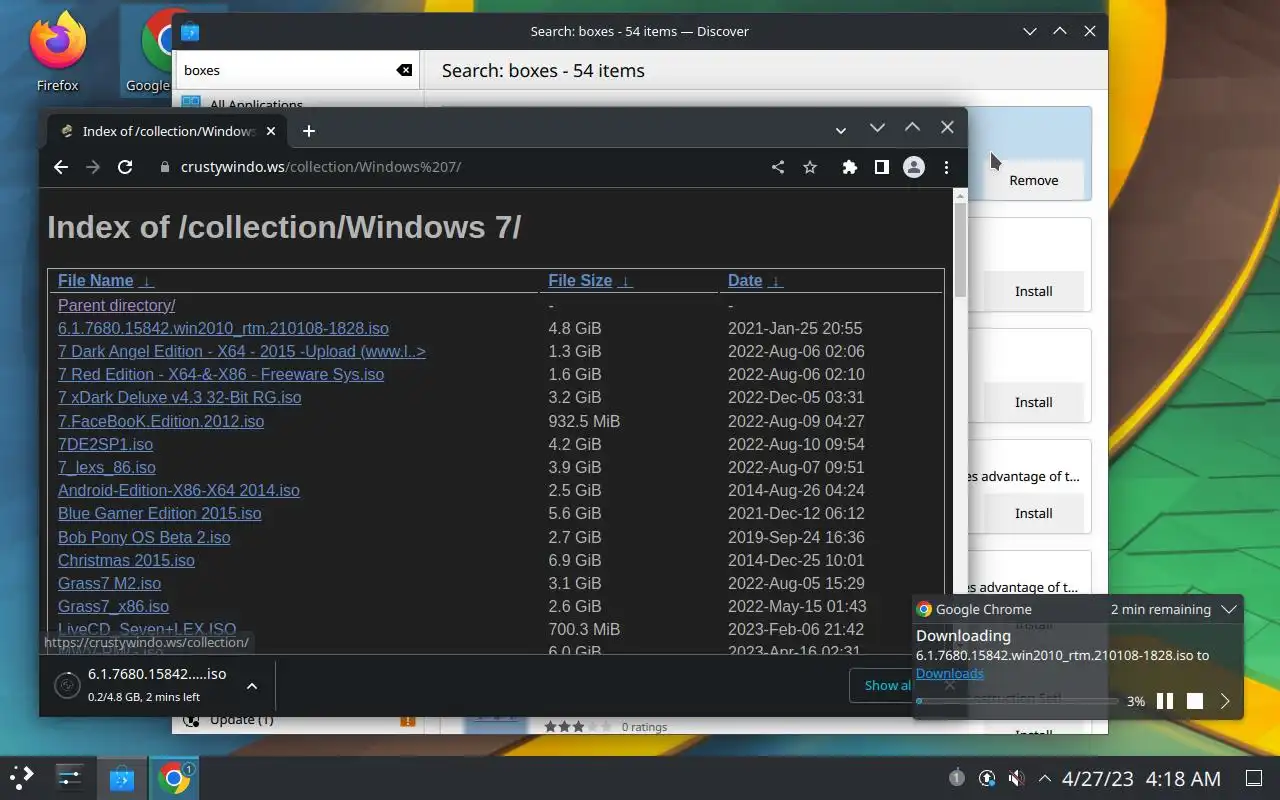The height and width of the screenshot is (800, 1280).
Task: Click the download spinner icon in Chrome shelf
Action: (67, 685)
